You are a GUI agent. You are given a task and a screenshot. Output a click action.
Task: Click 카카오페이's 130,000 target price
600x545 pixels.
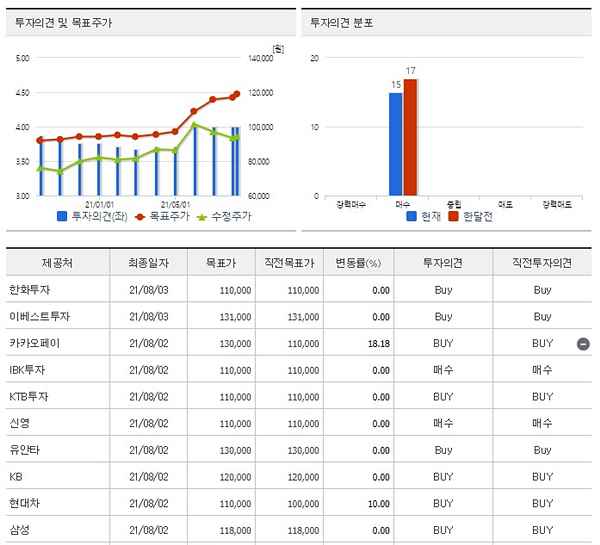click(235, 344)
